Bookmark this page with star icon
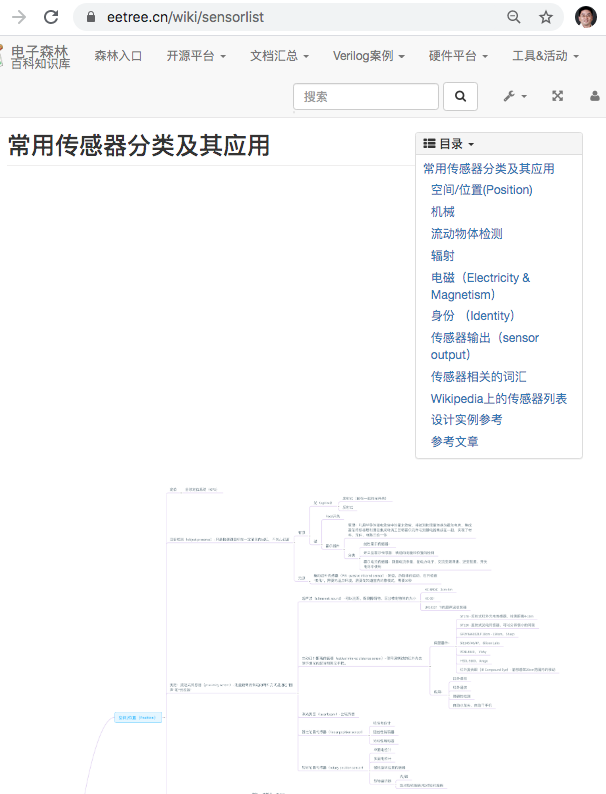This screenshot has width=606, height=794. pyautogui.click(x=546, y=17)
